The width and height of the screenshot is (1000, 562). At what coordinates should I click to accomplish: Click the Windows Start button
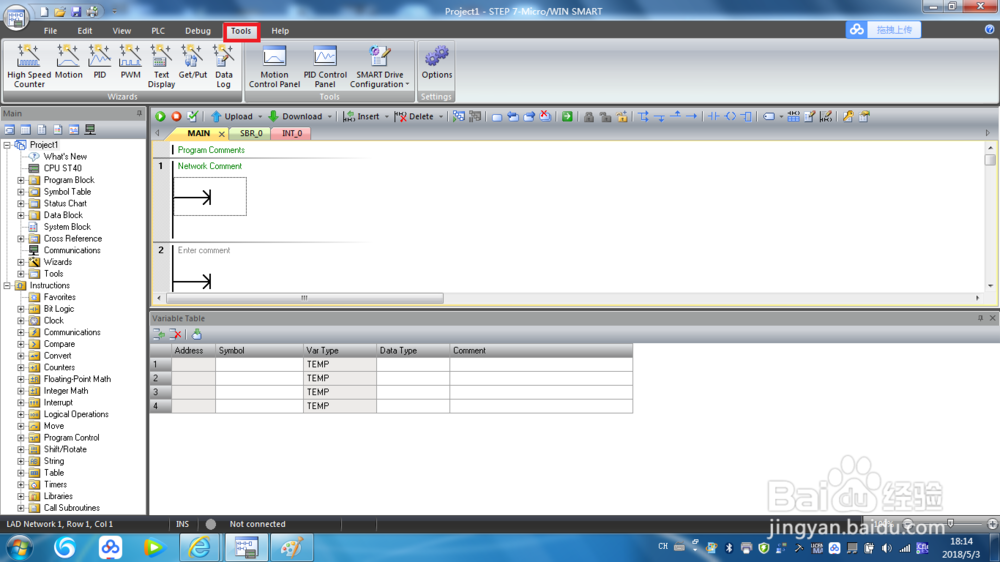click(20, 547)
